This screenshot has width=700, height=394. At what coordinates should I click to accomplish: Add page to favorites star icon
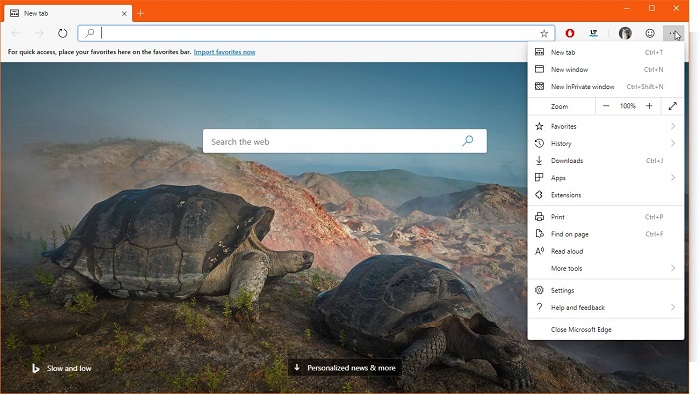pos(544,33)
